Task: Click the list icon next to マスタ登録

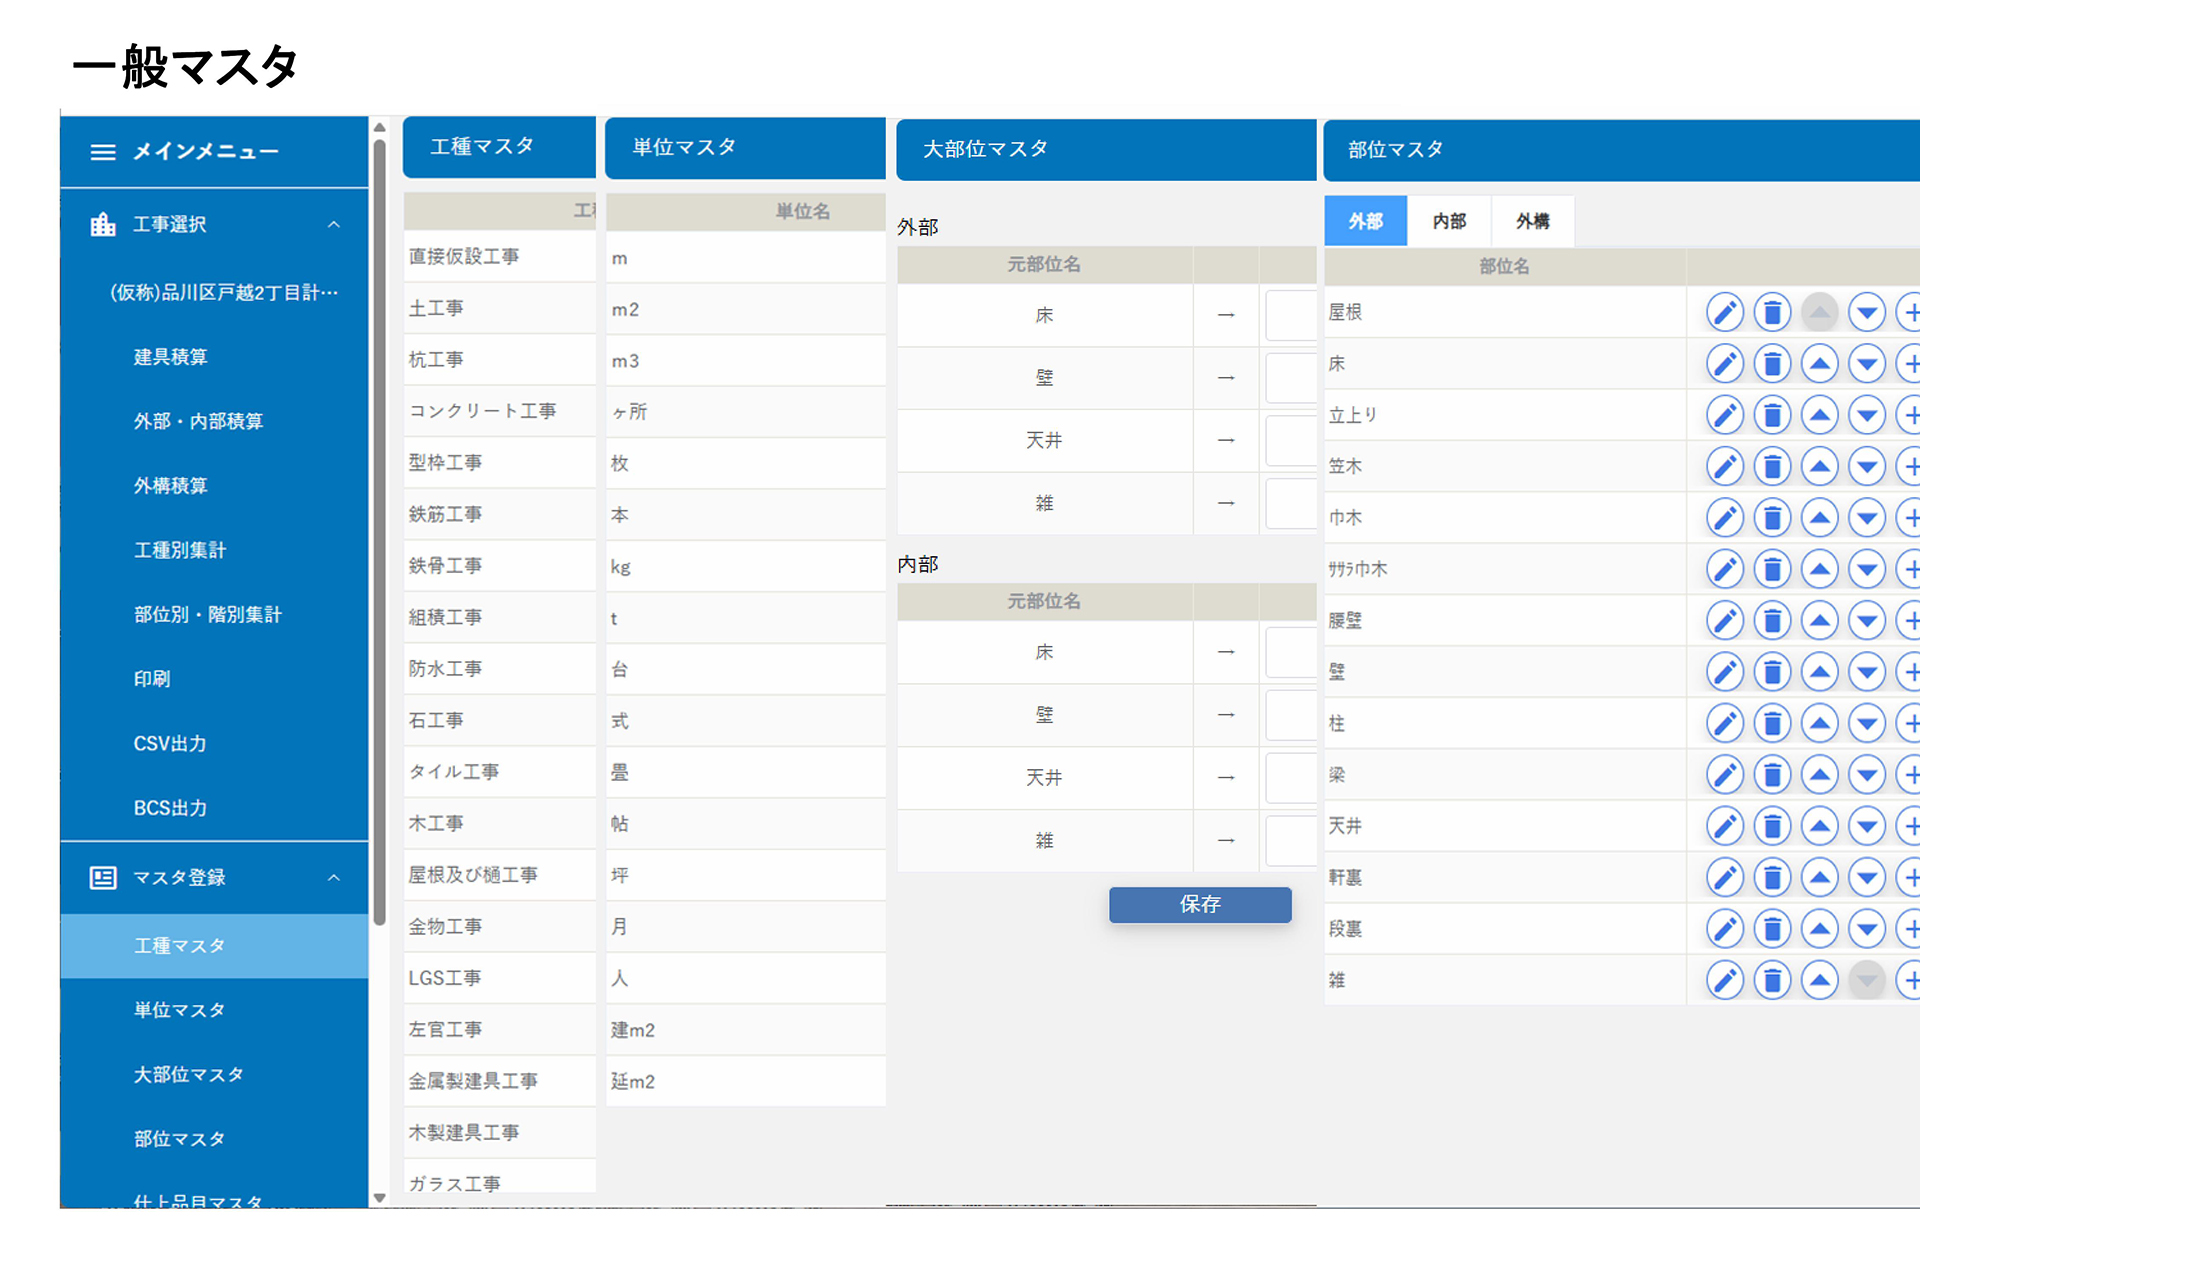Action: [x=103, y=878]
